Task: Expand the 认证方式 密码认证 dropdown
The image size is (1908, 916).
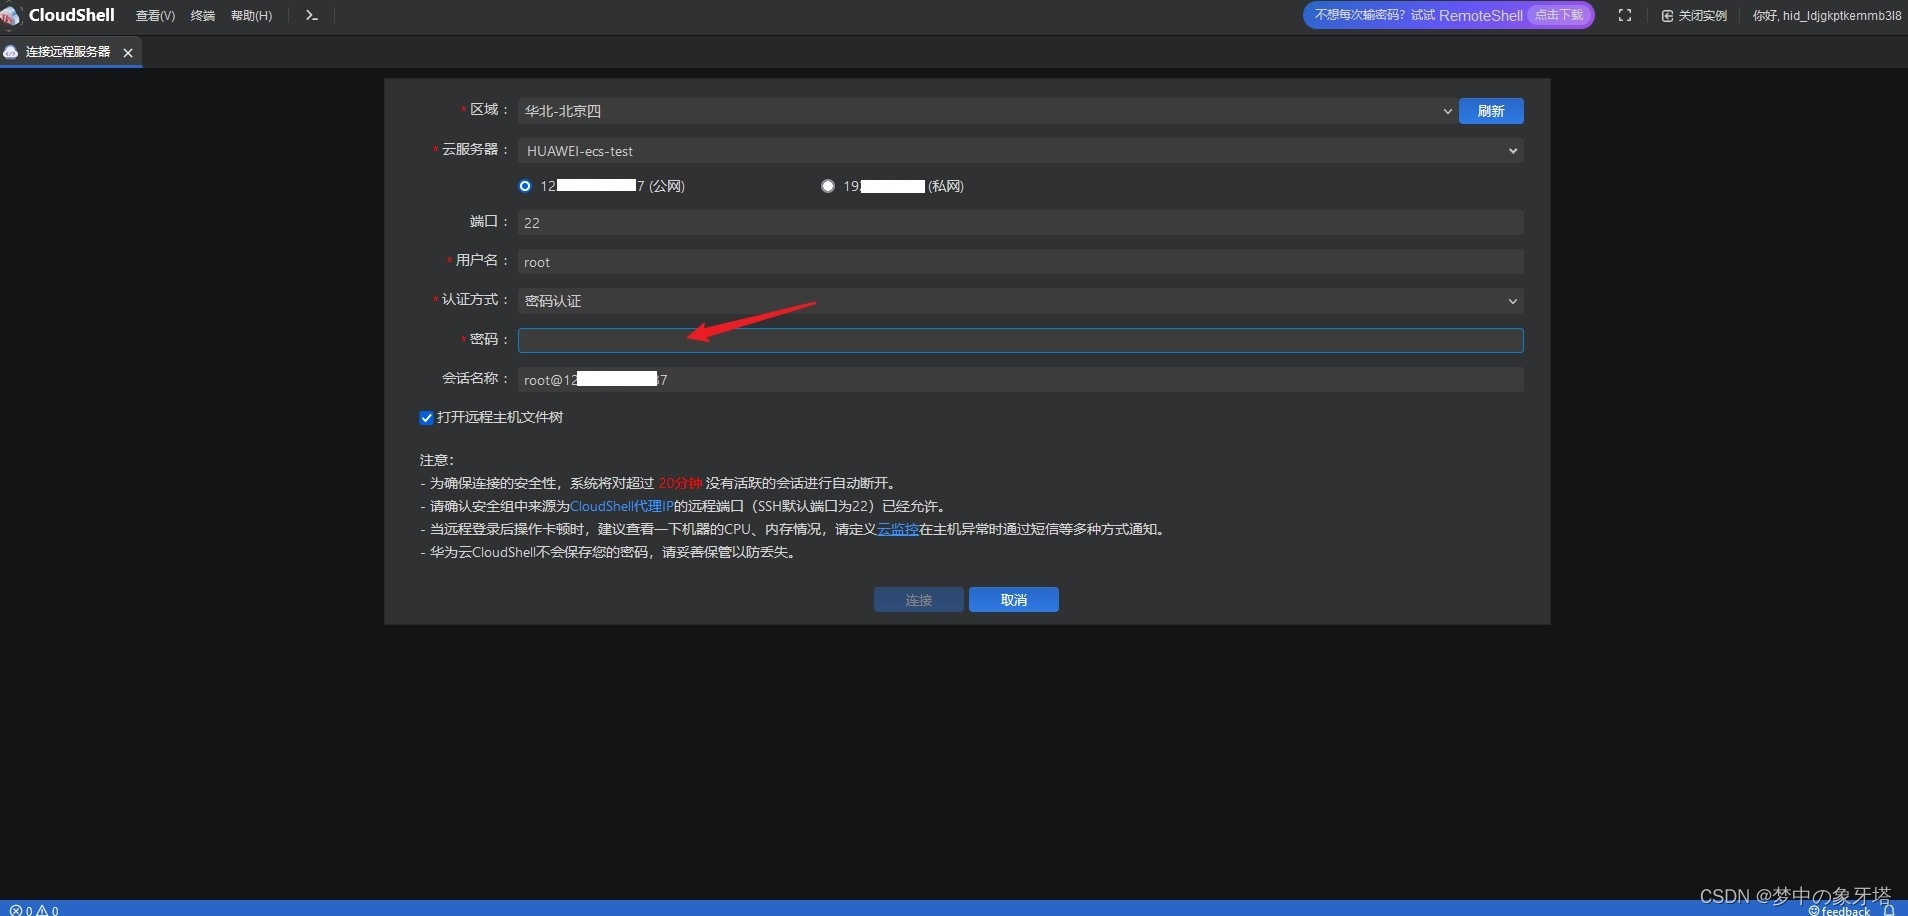Action: [1020, 301]
